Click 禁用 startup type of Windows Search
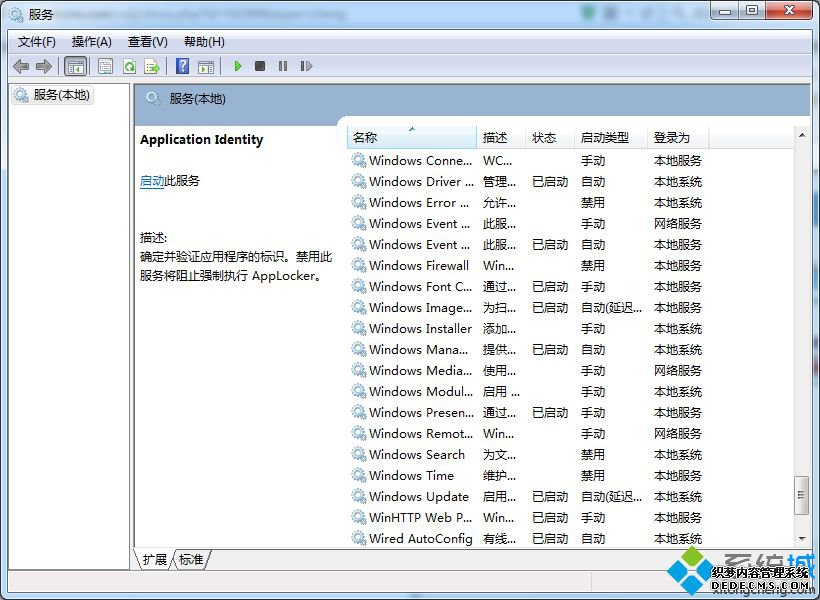 click(x=593, y=455)
